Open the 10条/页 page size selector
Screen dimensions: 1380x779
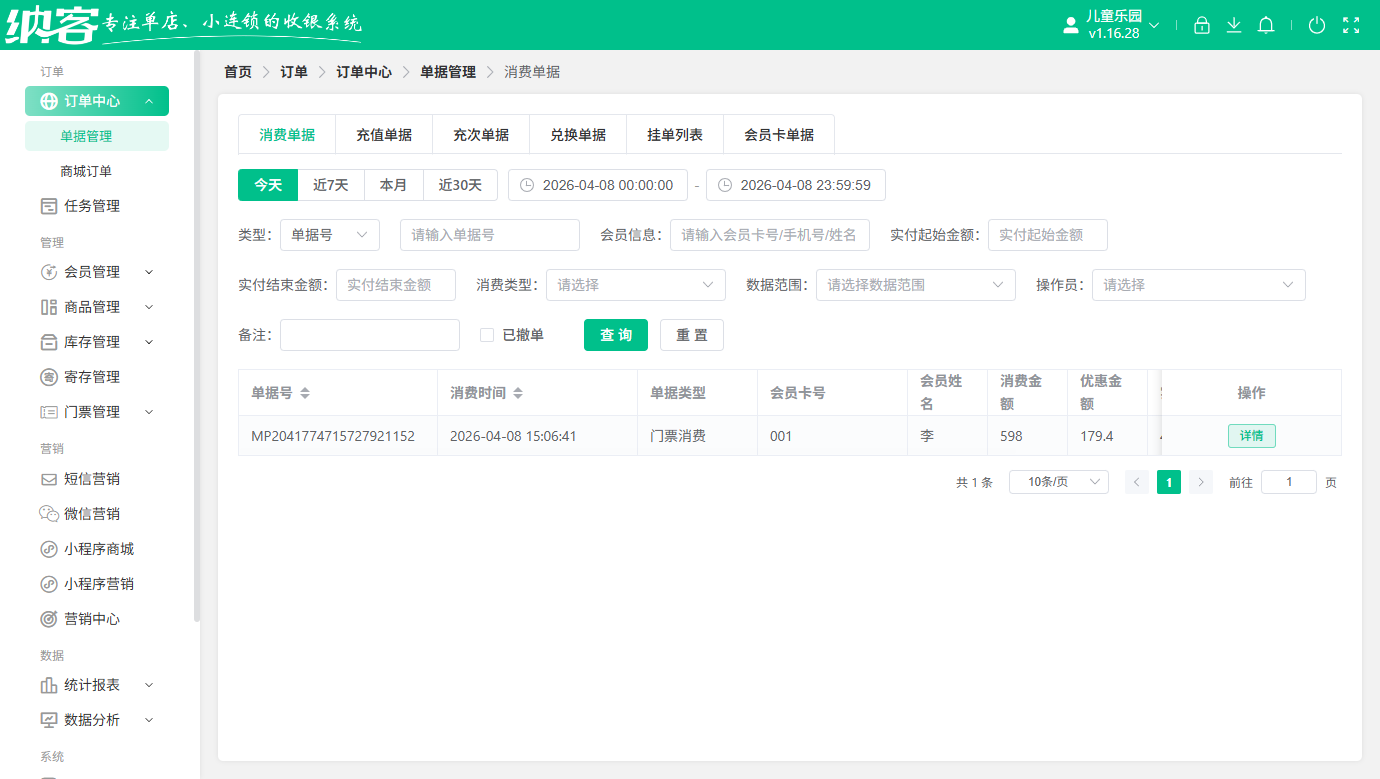1058,481
